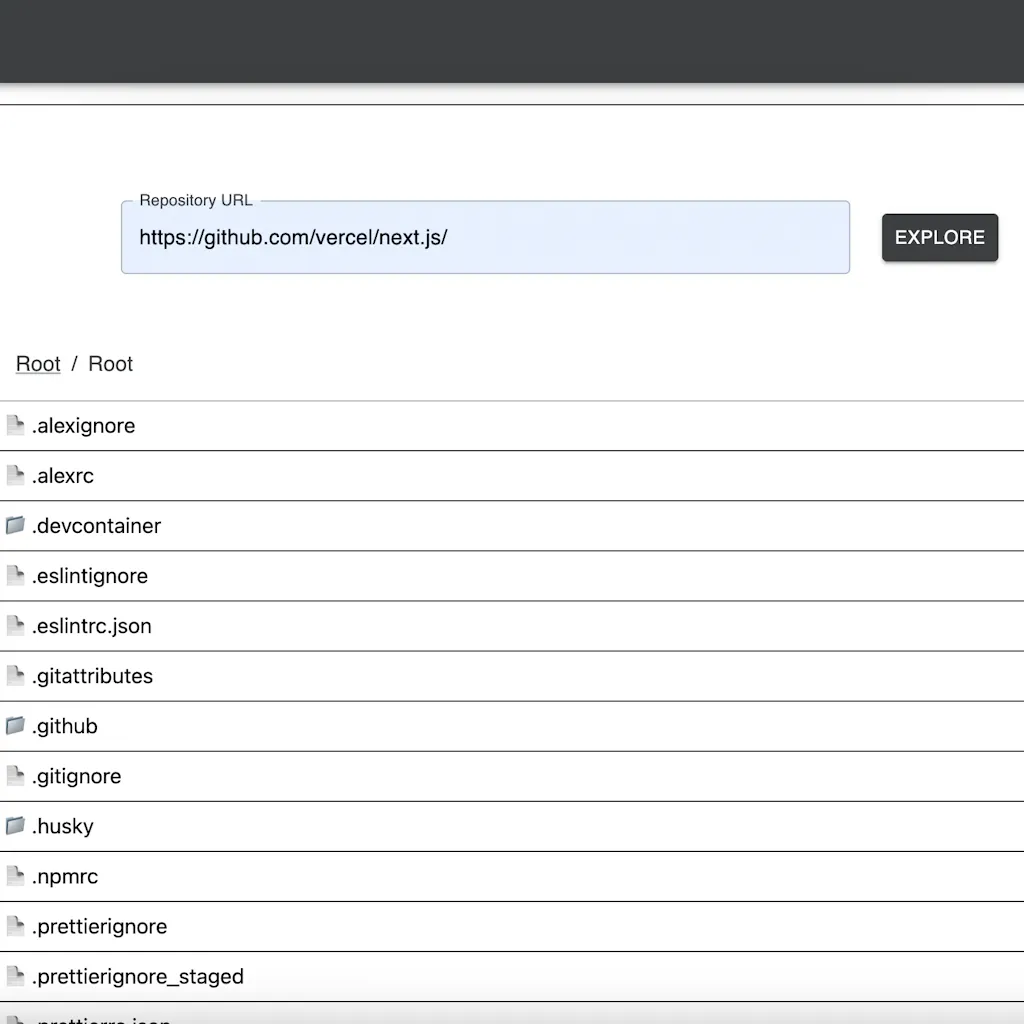1024x1024 pixels.
Task: Go to the underlined Root breadcrumb link
Action: (x=38, y=364)
